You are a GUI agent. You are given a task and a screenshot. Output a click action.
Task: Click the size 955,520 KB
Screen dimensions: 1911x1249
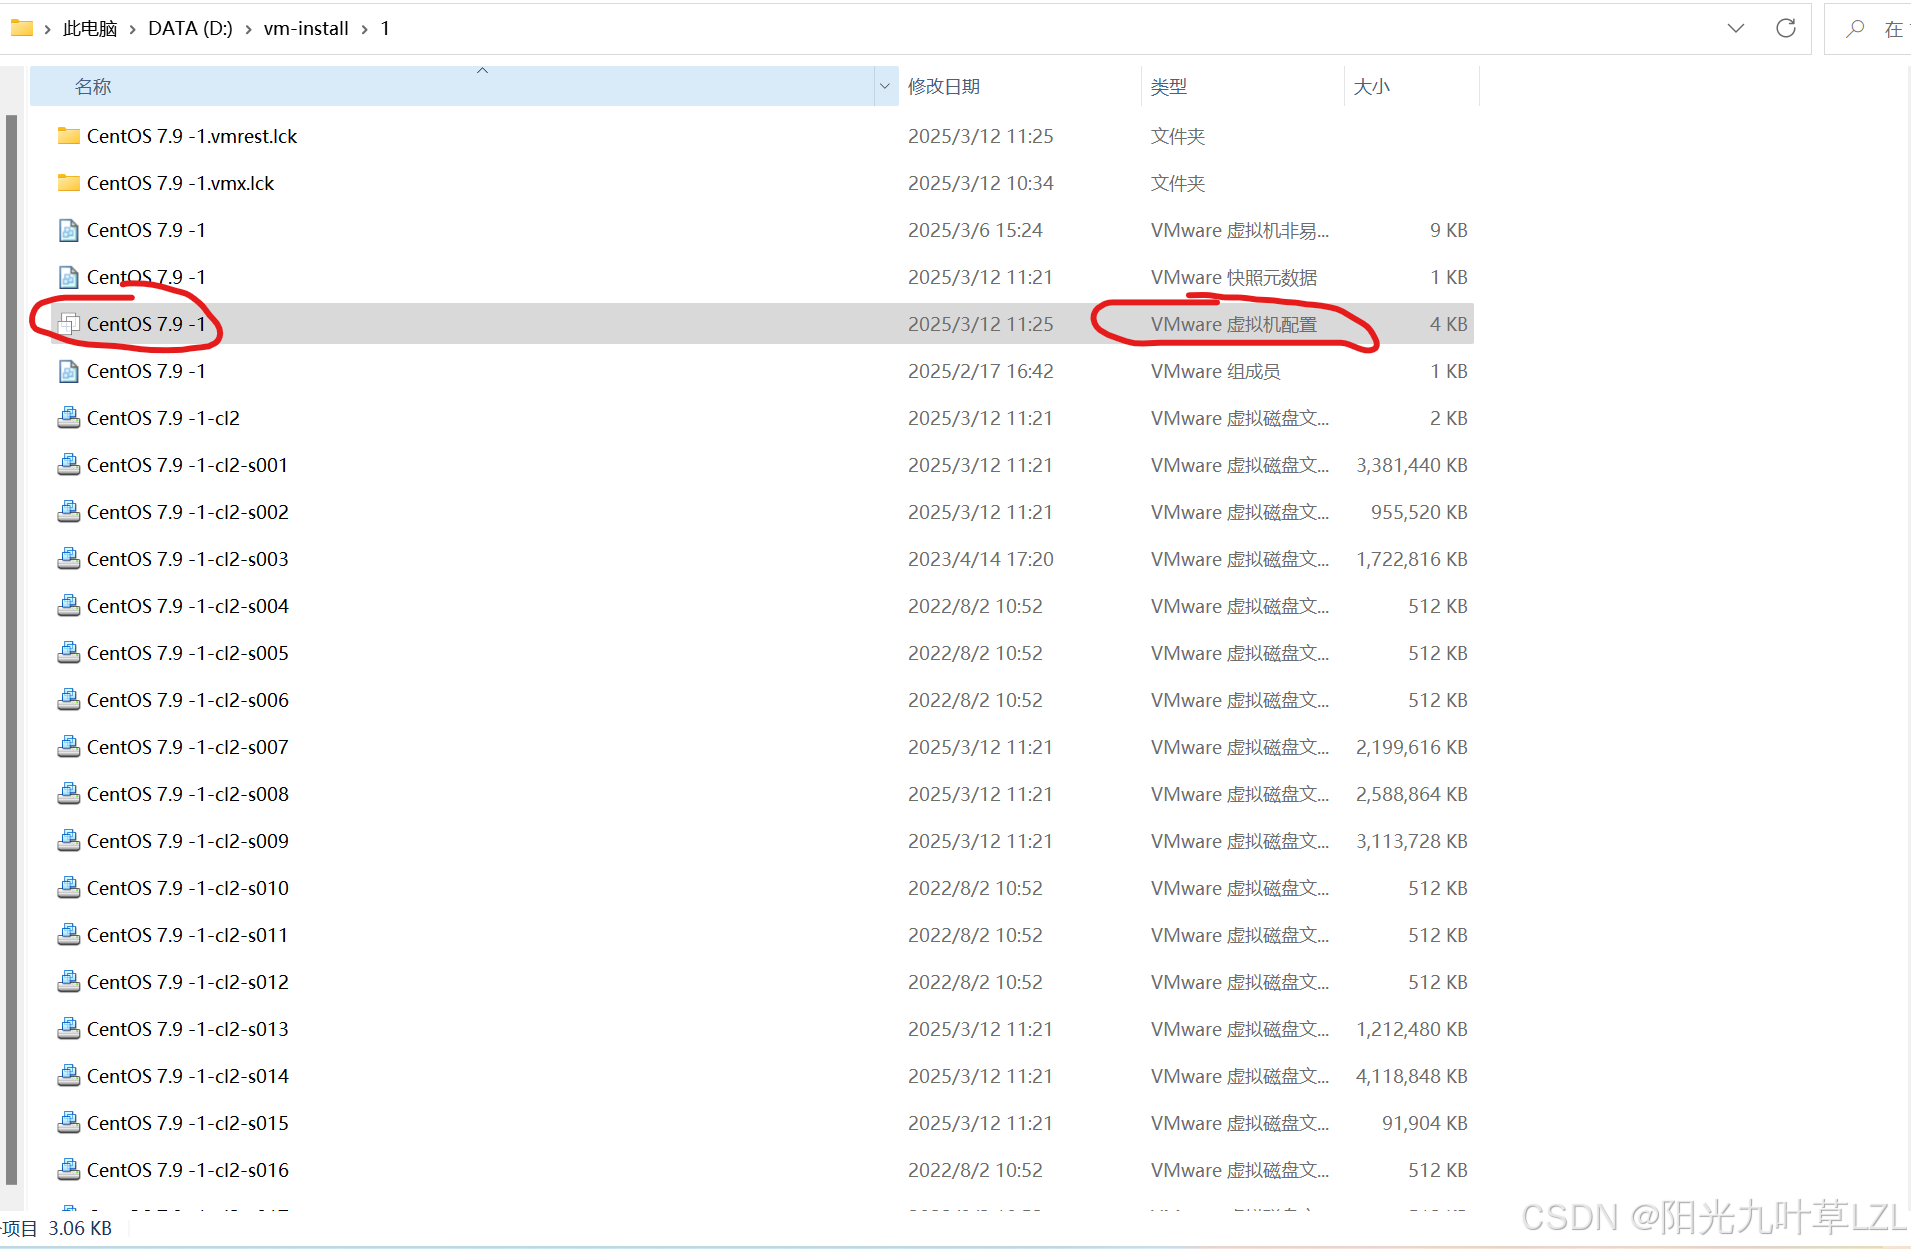[1419, 512]
